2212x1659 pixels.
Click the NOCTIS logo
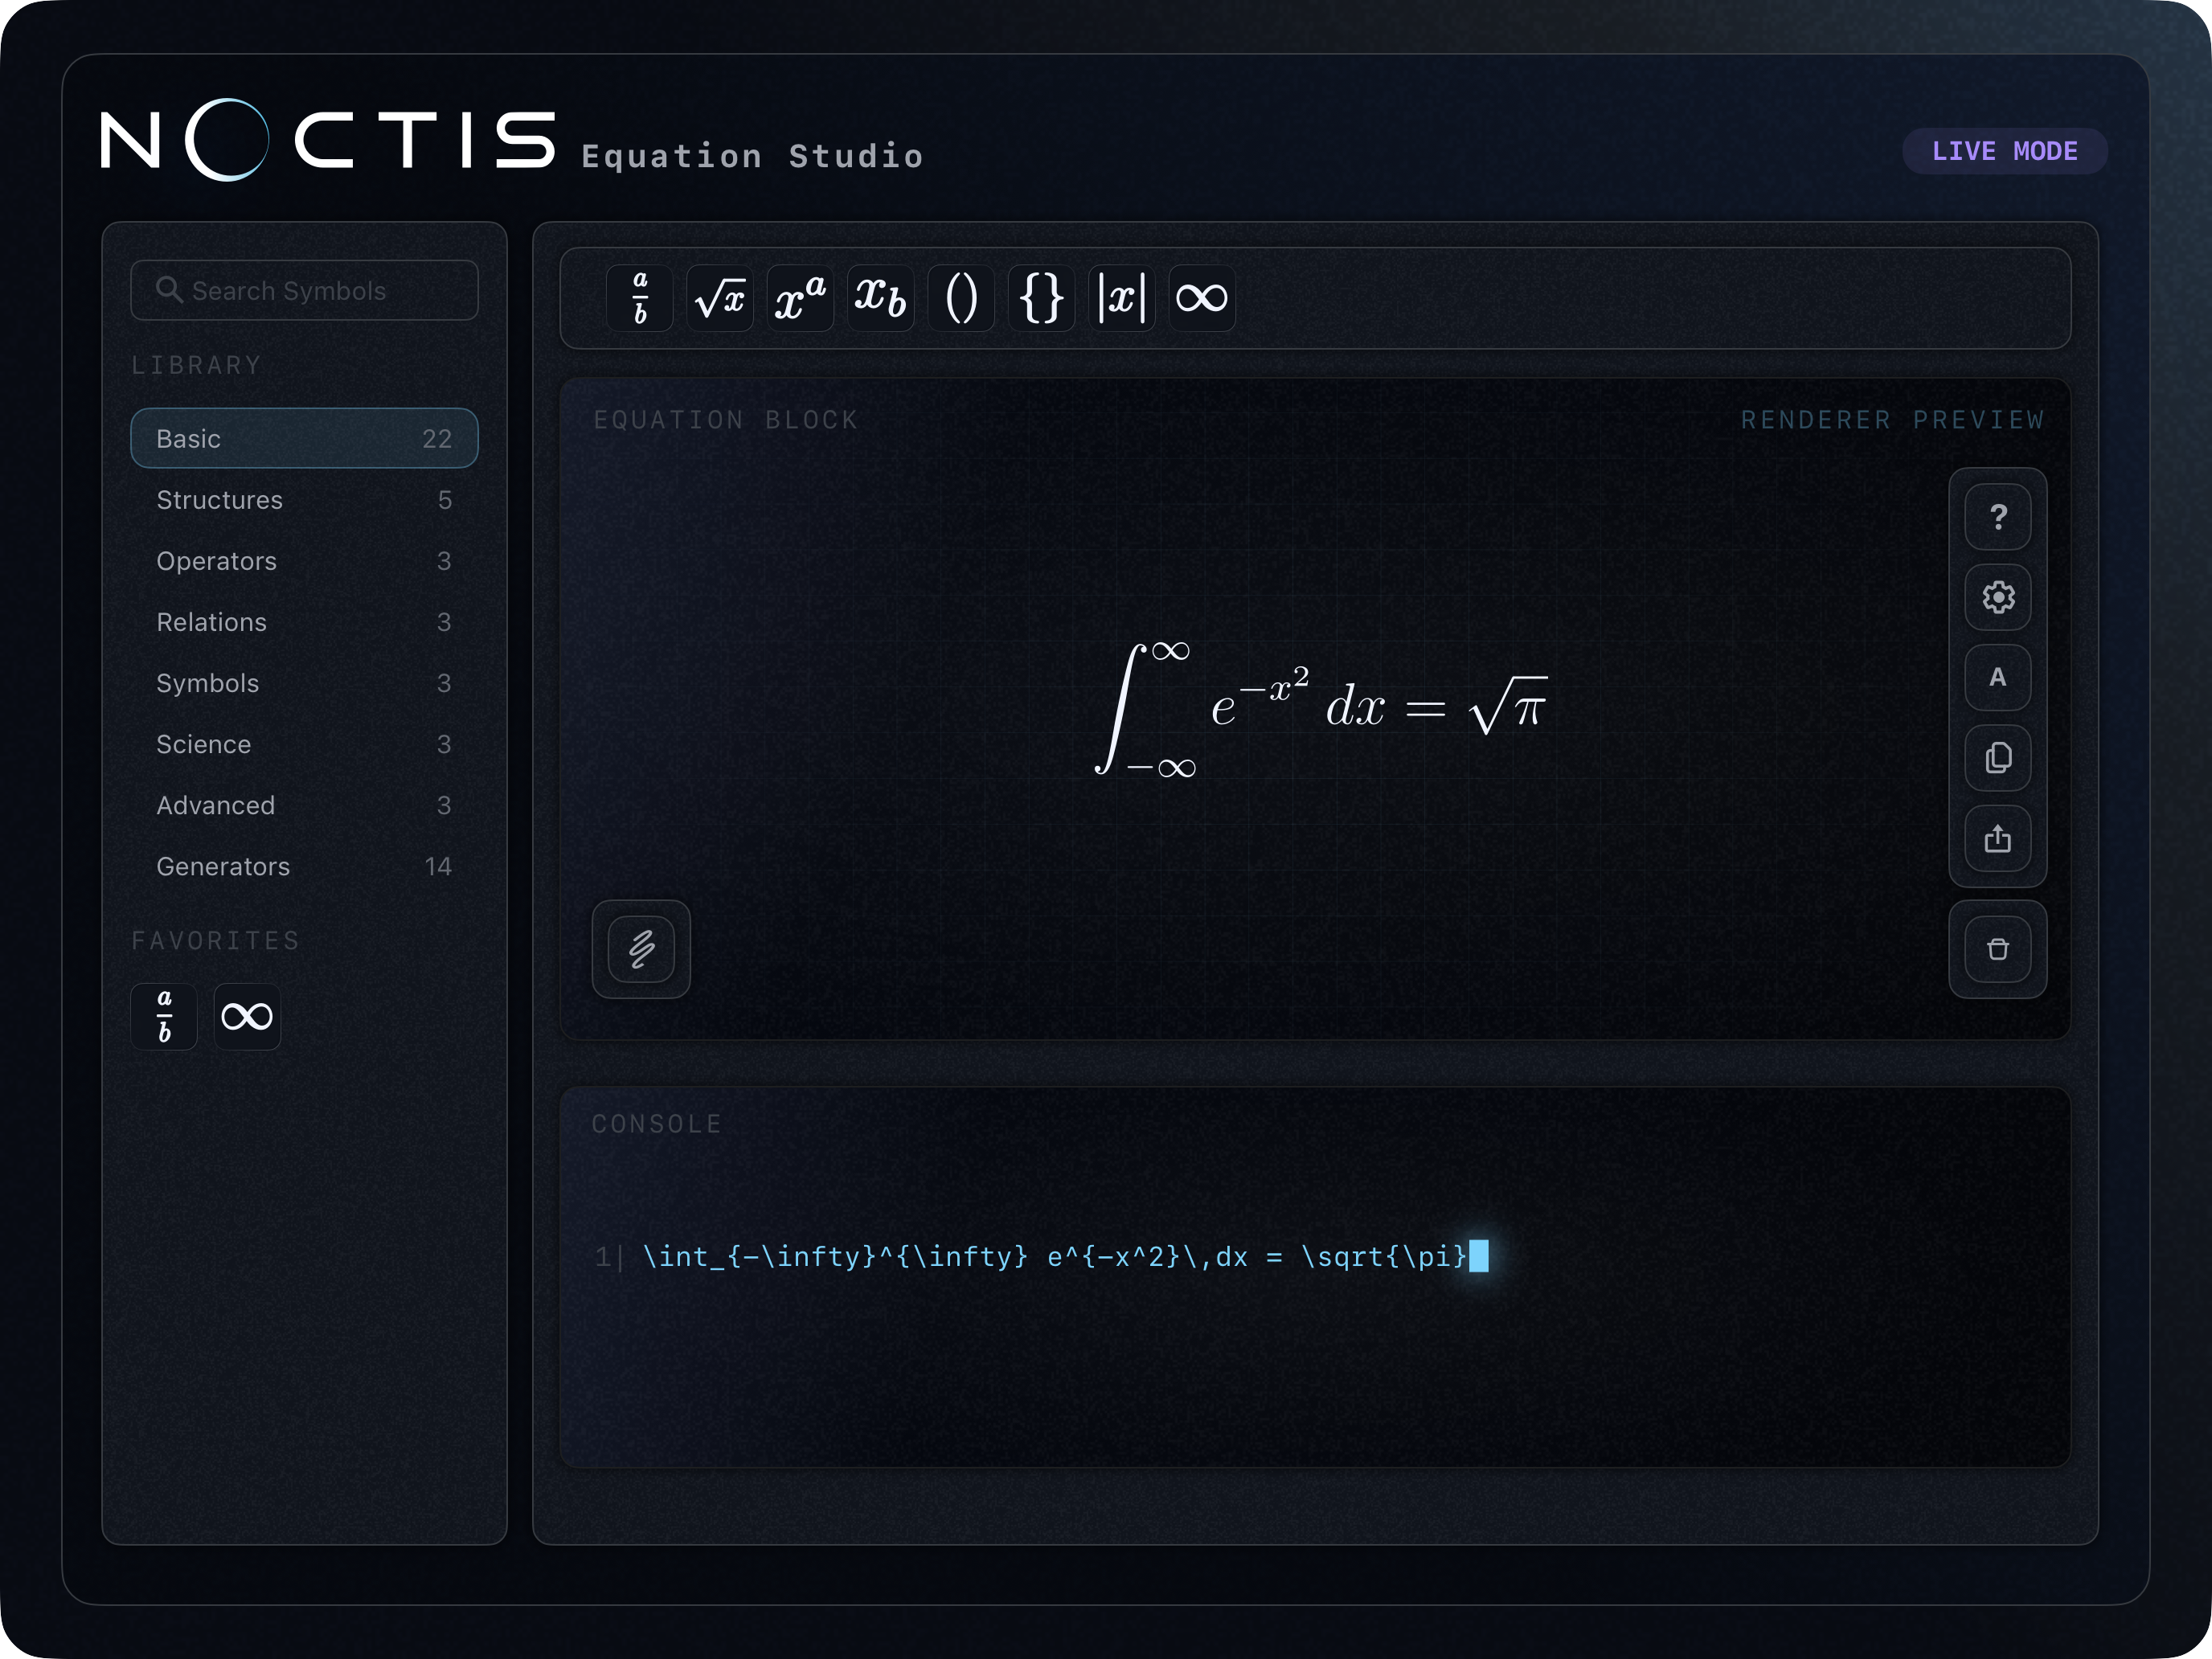[x=328, y=139]
